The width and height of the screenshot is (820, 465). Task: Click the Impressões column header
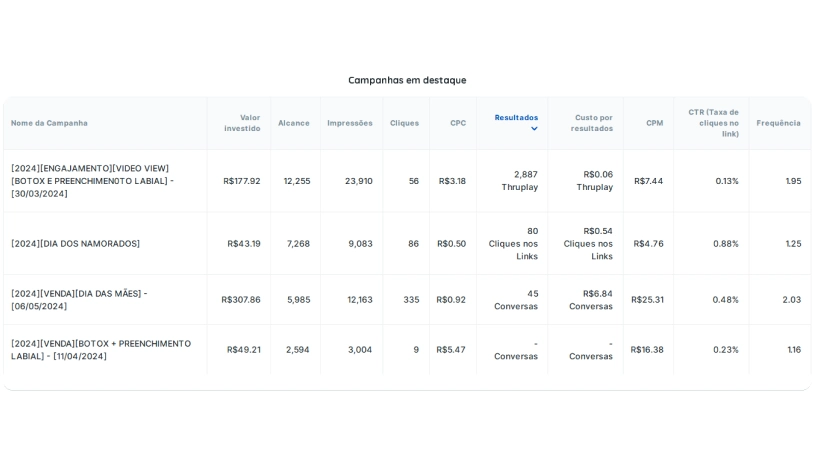(x=350, y=123)
